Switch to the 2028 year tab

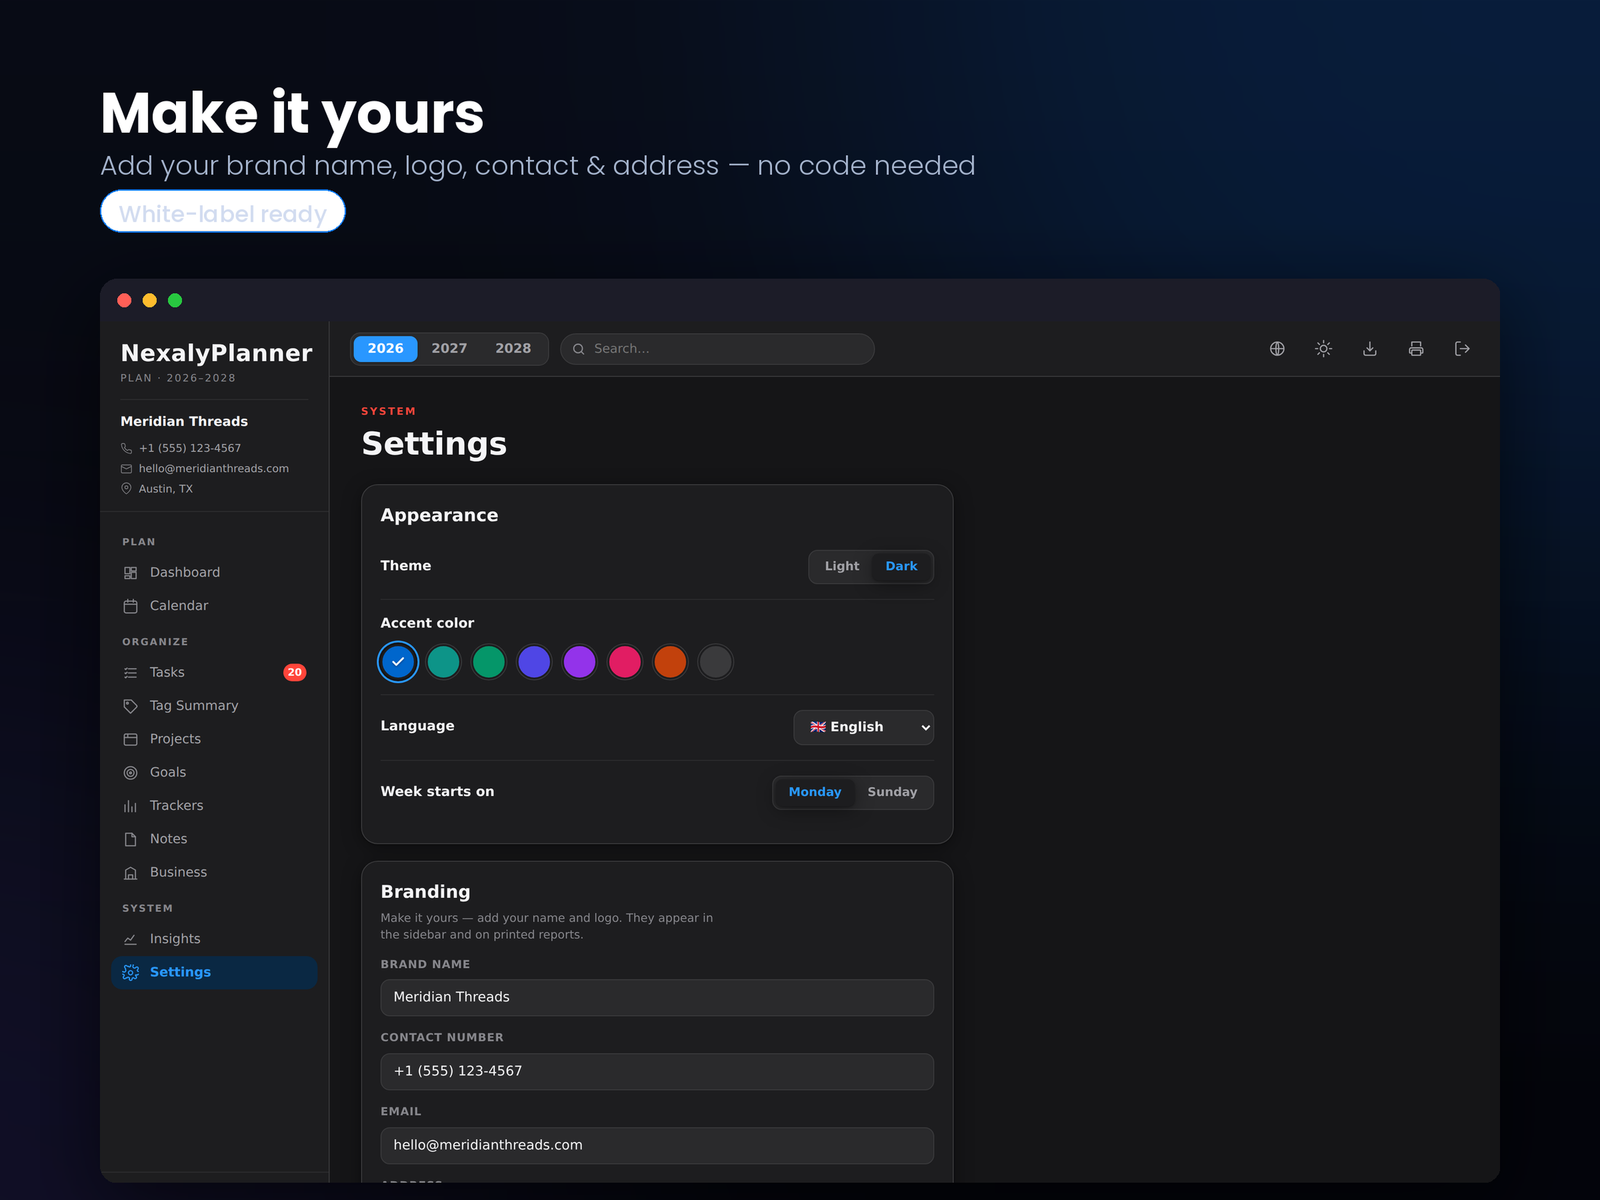point(513,349)
